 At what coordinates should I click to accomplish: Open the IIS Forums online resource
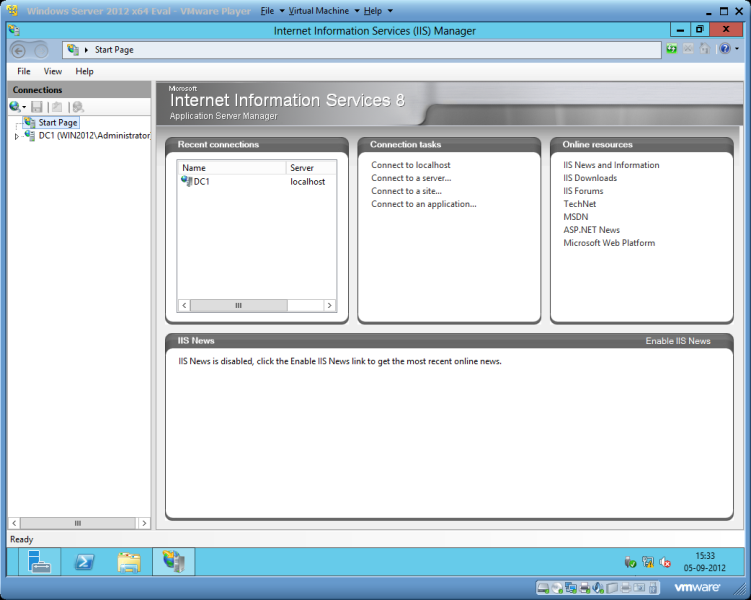pyautogui.click(x=583, y=191)
